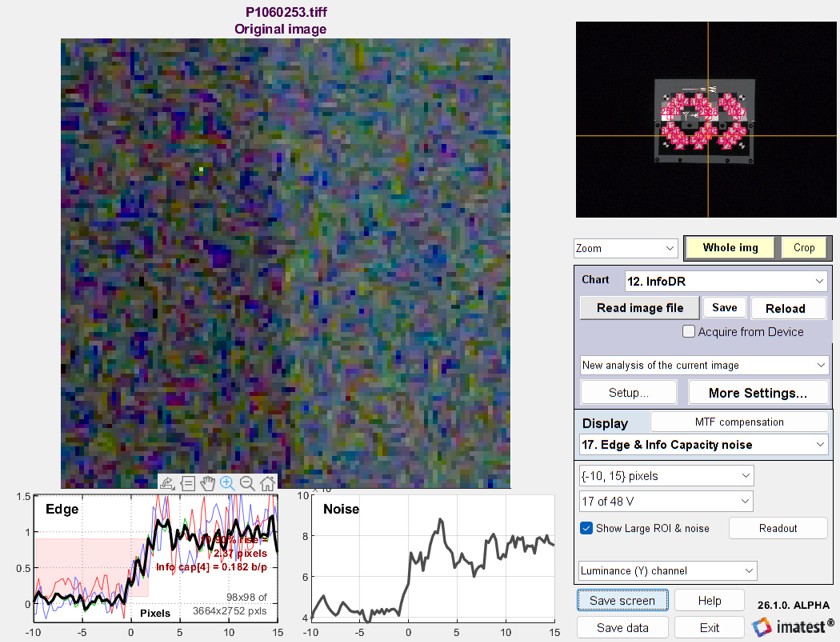The height and width of the screenshot is (642, 840).
Task: Click the Read image file button
Action: [x=639, y=308]
